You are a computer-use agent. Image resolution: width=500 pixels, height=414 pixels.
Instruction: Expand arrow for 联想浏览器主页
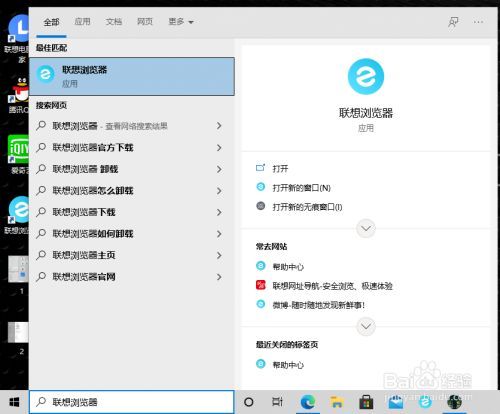(219, 255)
